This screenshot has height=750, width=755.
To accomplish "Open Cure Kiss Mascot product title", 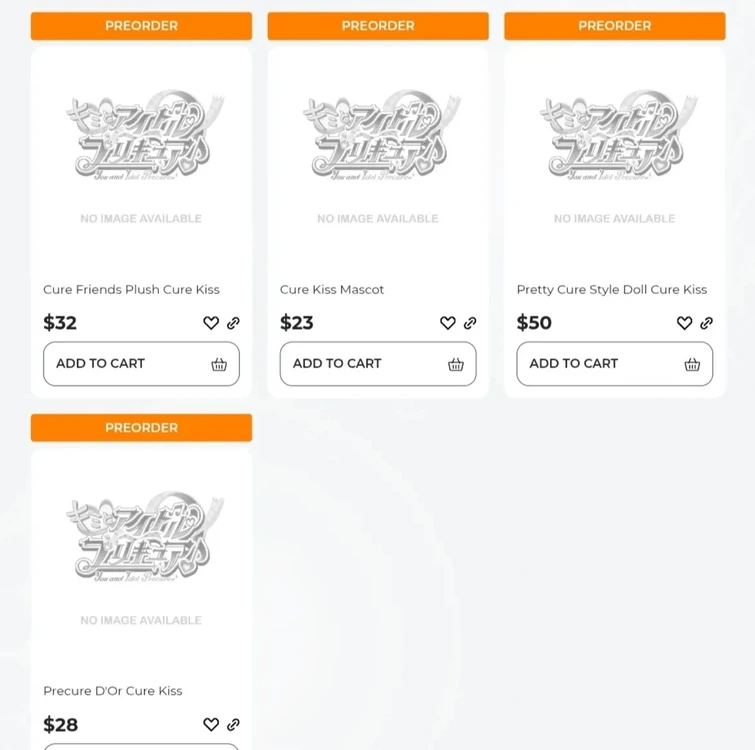I will [332, 290].
